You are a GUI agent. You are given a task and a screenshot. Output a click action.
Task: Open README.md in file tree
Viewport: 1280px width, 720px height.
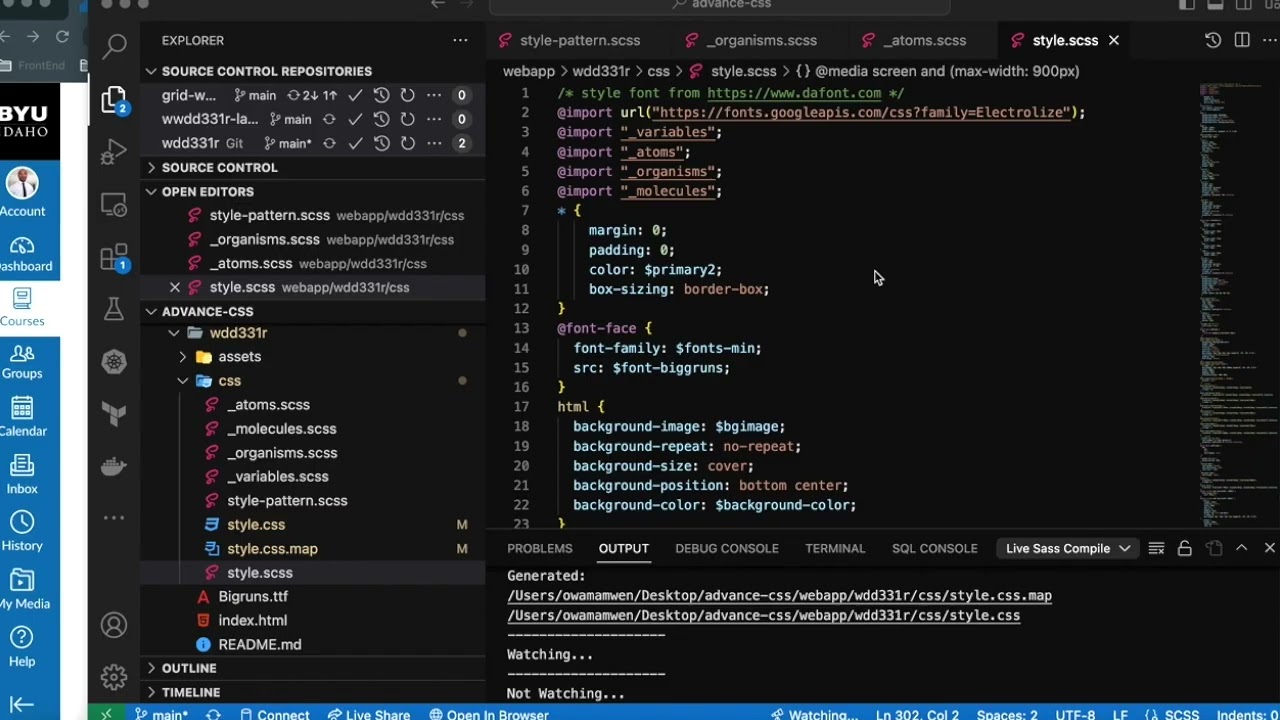260,644
